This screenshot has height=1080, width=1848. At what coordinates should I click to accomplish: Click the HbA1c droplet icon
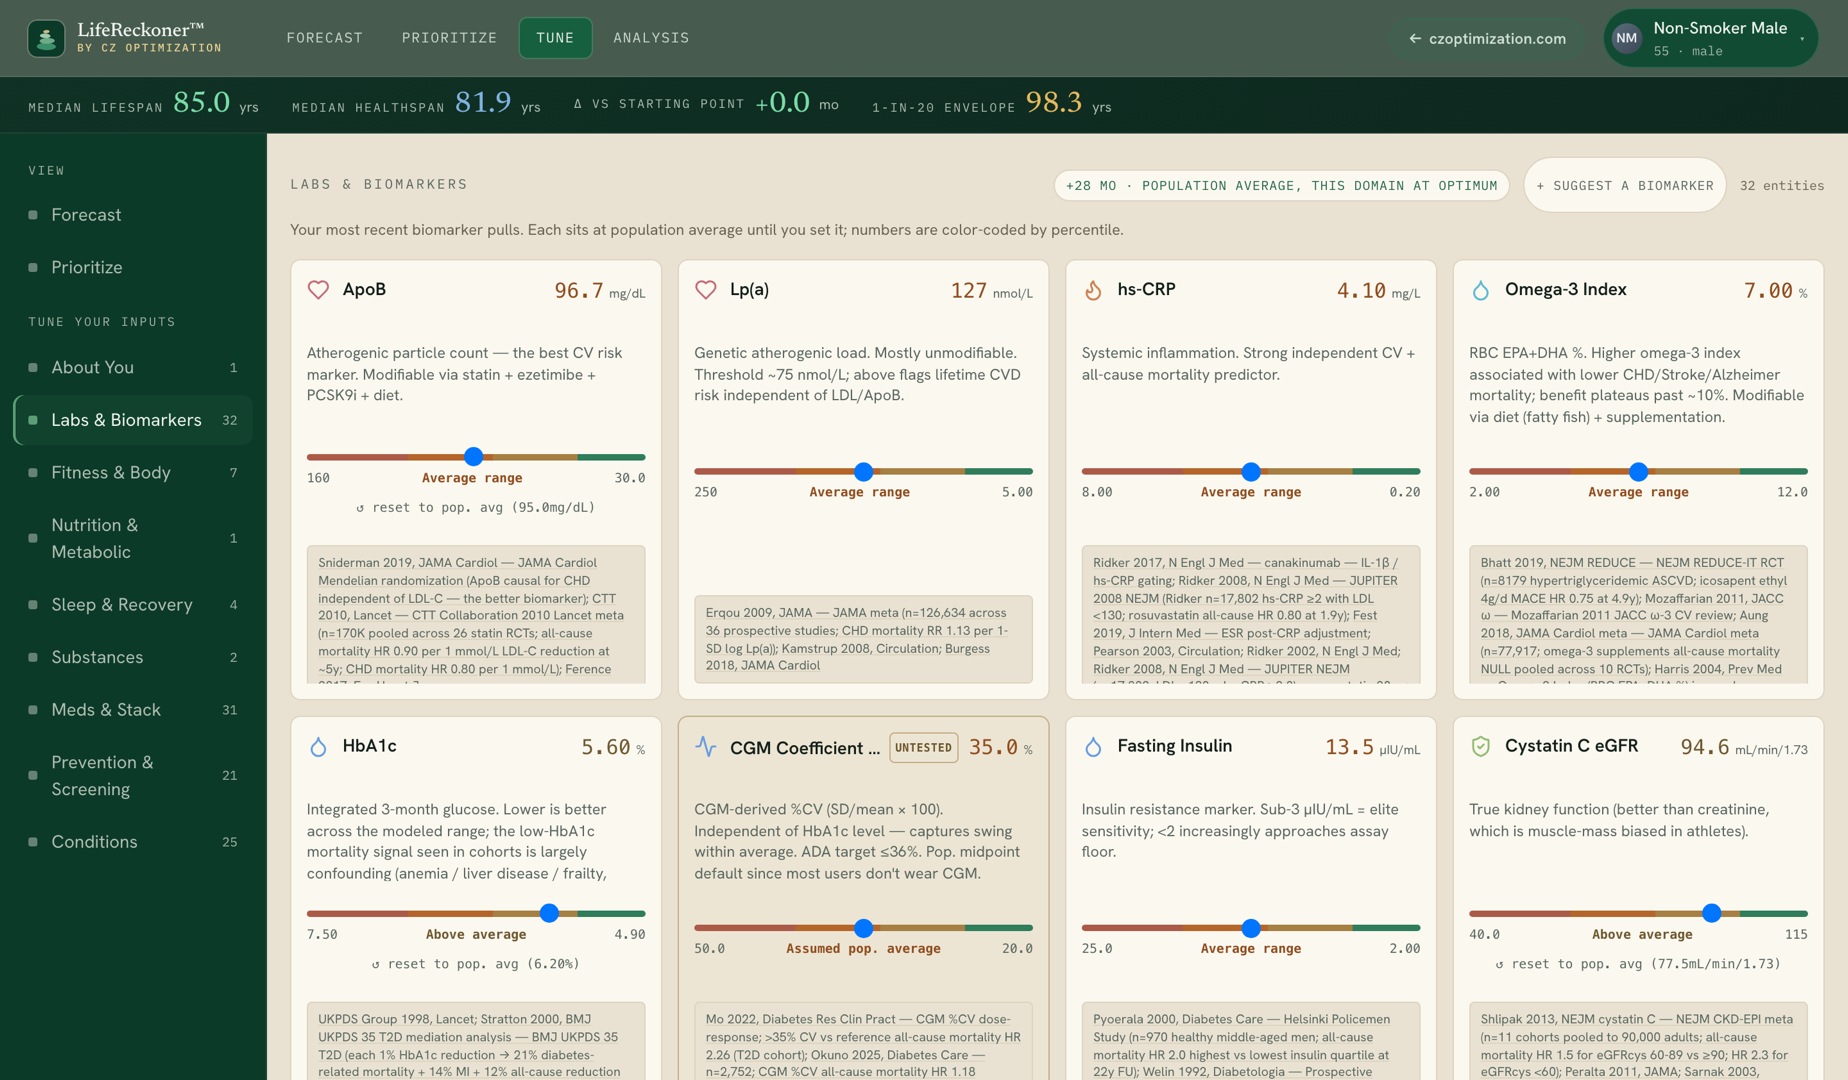coord(318,747)
